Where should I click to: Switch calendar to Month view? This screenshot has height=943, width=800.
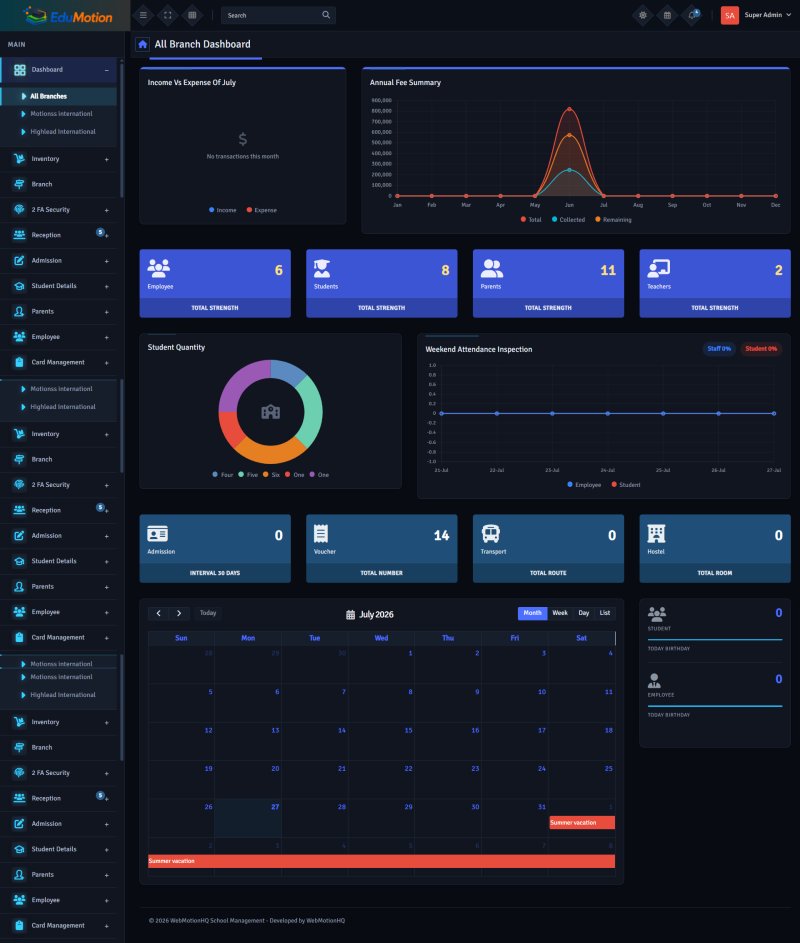(532, 613)
